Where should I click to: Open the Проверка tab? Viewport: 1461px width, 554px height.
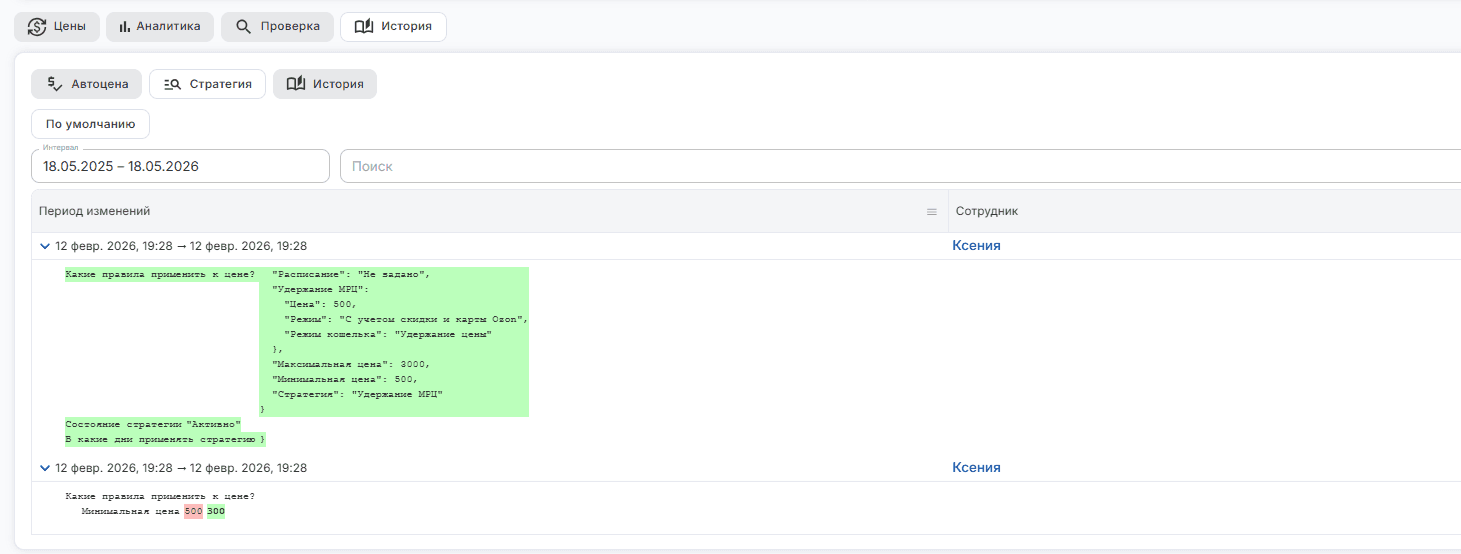point(277,27)
